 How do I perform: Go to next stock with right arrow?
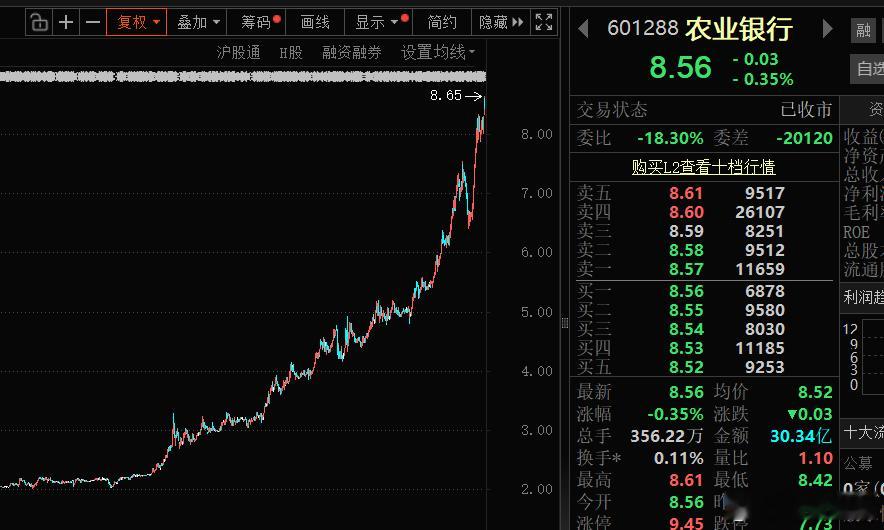(827, 28)
